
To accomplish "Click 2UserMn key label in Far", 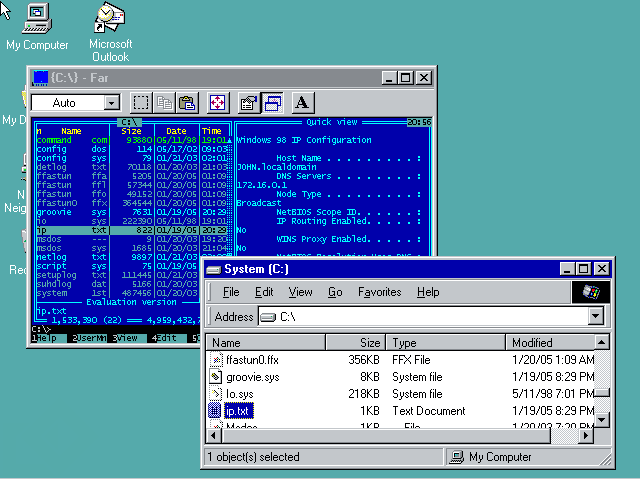I will pyautogui.click(x=89, y=338).
